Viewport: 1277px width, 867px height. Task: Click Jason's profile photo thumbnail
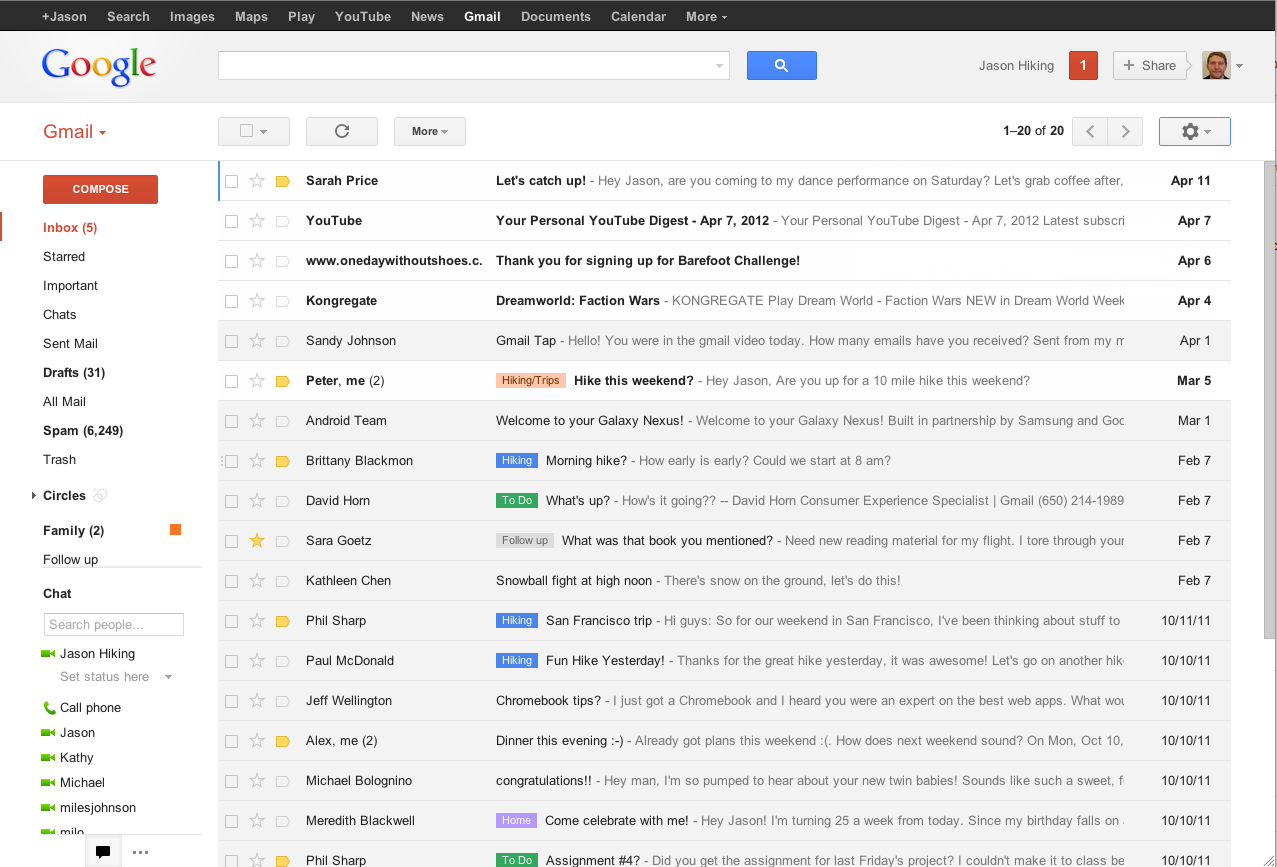click(1216, 65)
